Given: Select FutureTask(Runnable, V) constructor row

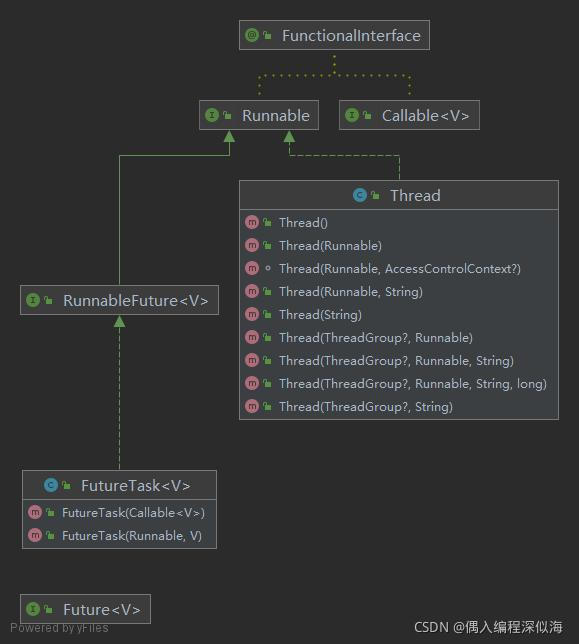Looking at the screenshot, I should coord(119,536).
